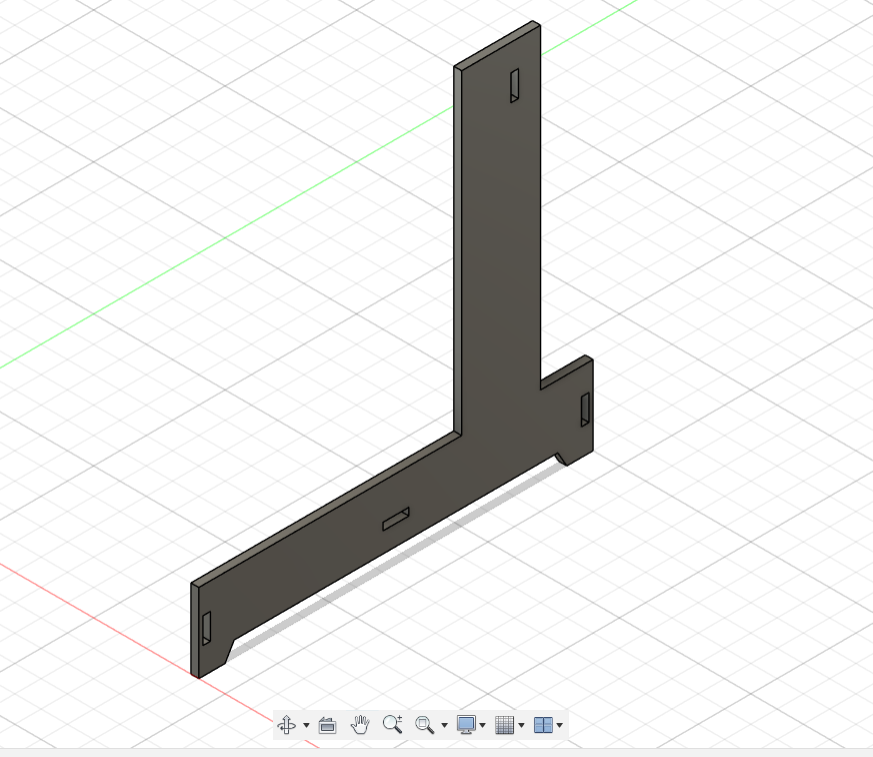Open the Orbit type dropdown arrow

[x=306, y=725]
